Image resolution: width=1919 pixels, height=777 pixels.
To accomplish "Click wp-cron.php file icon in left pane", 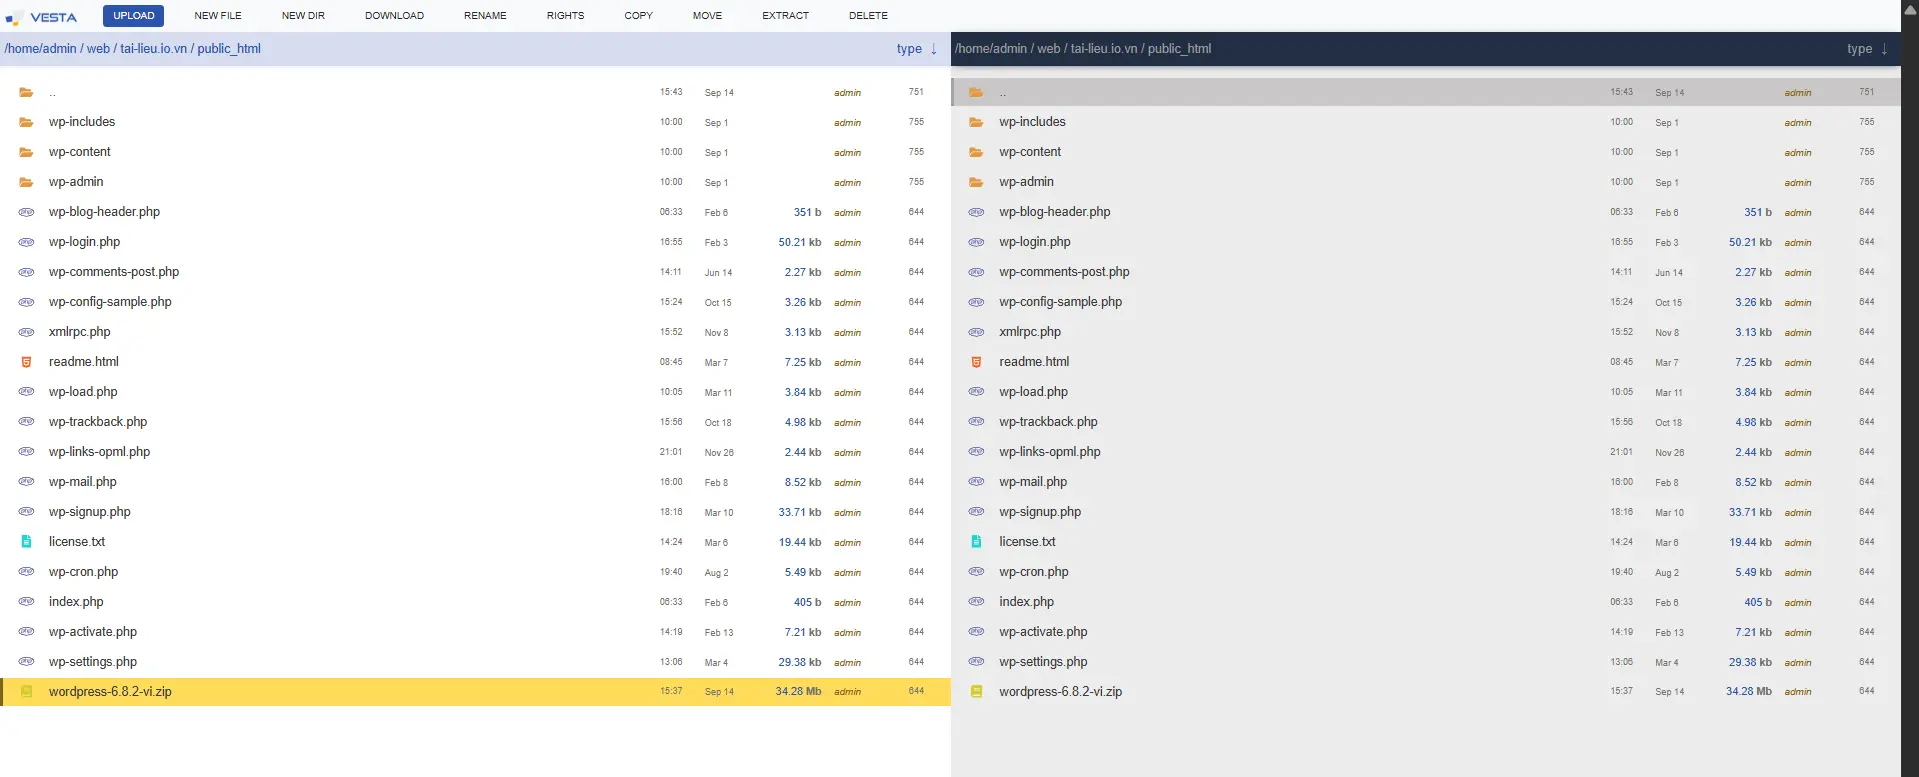I will [26, 572].
